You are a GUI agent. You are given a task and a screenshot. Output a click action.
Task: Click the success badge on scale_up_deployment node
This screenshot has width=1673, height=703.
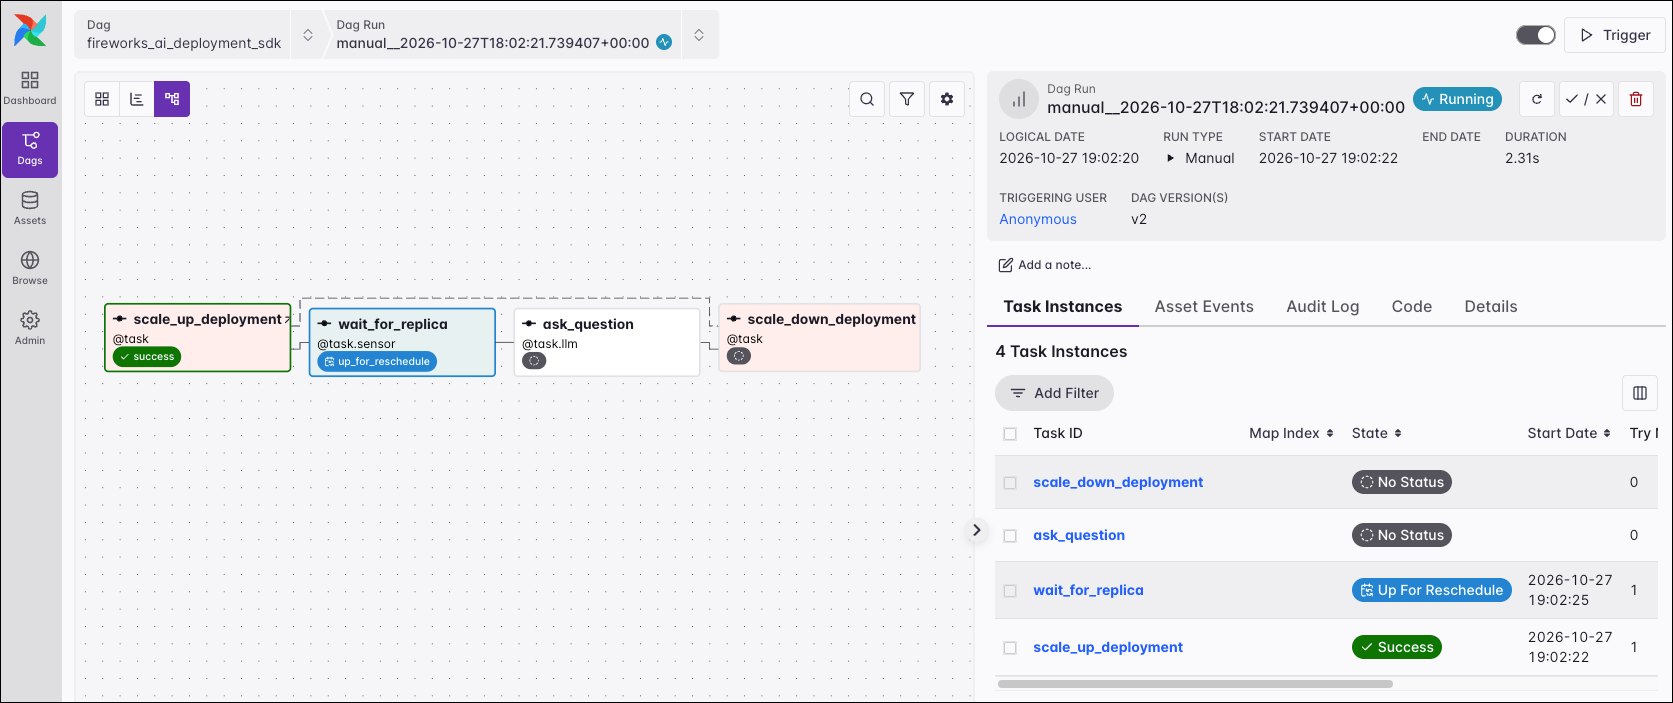click(x=147, y=357)
